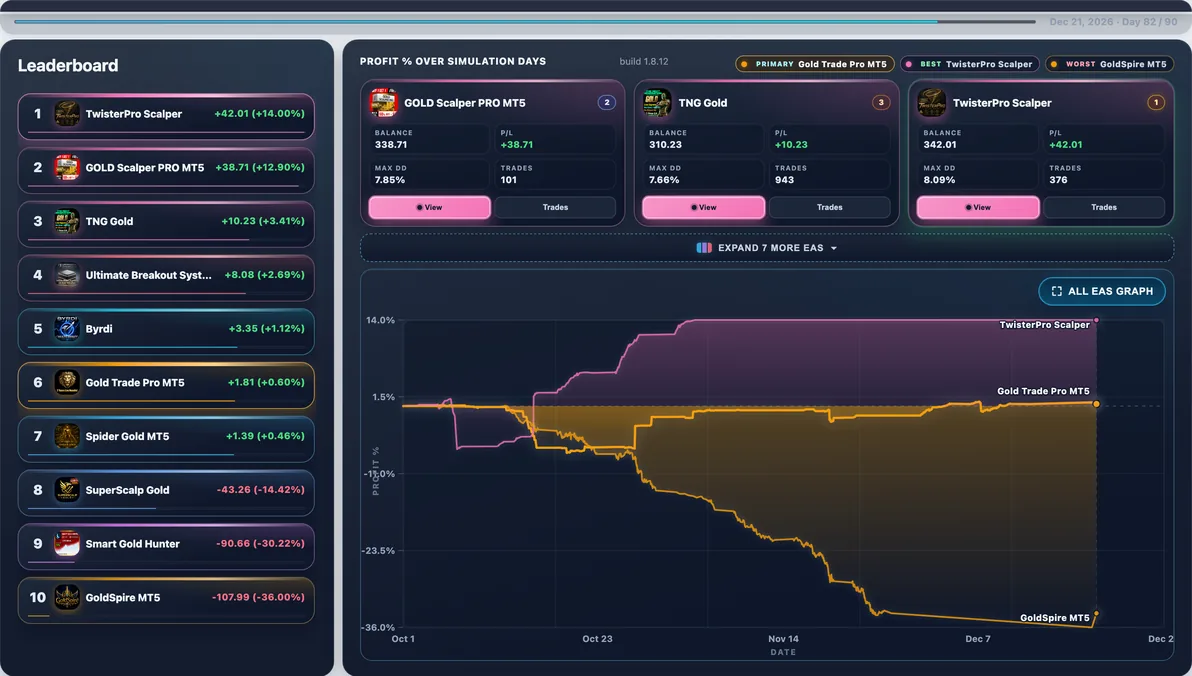This screenshot has width=1192, height=676.
Task: Click the build 1.8.12 label
Action: click(644, 62)
